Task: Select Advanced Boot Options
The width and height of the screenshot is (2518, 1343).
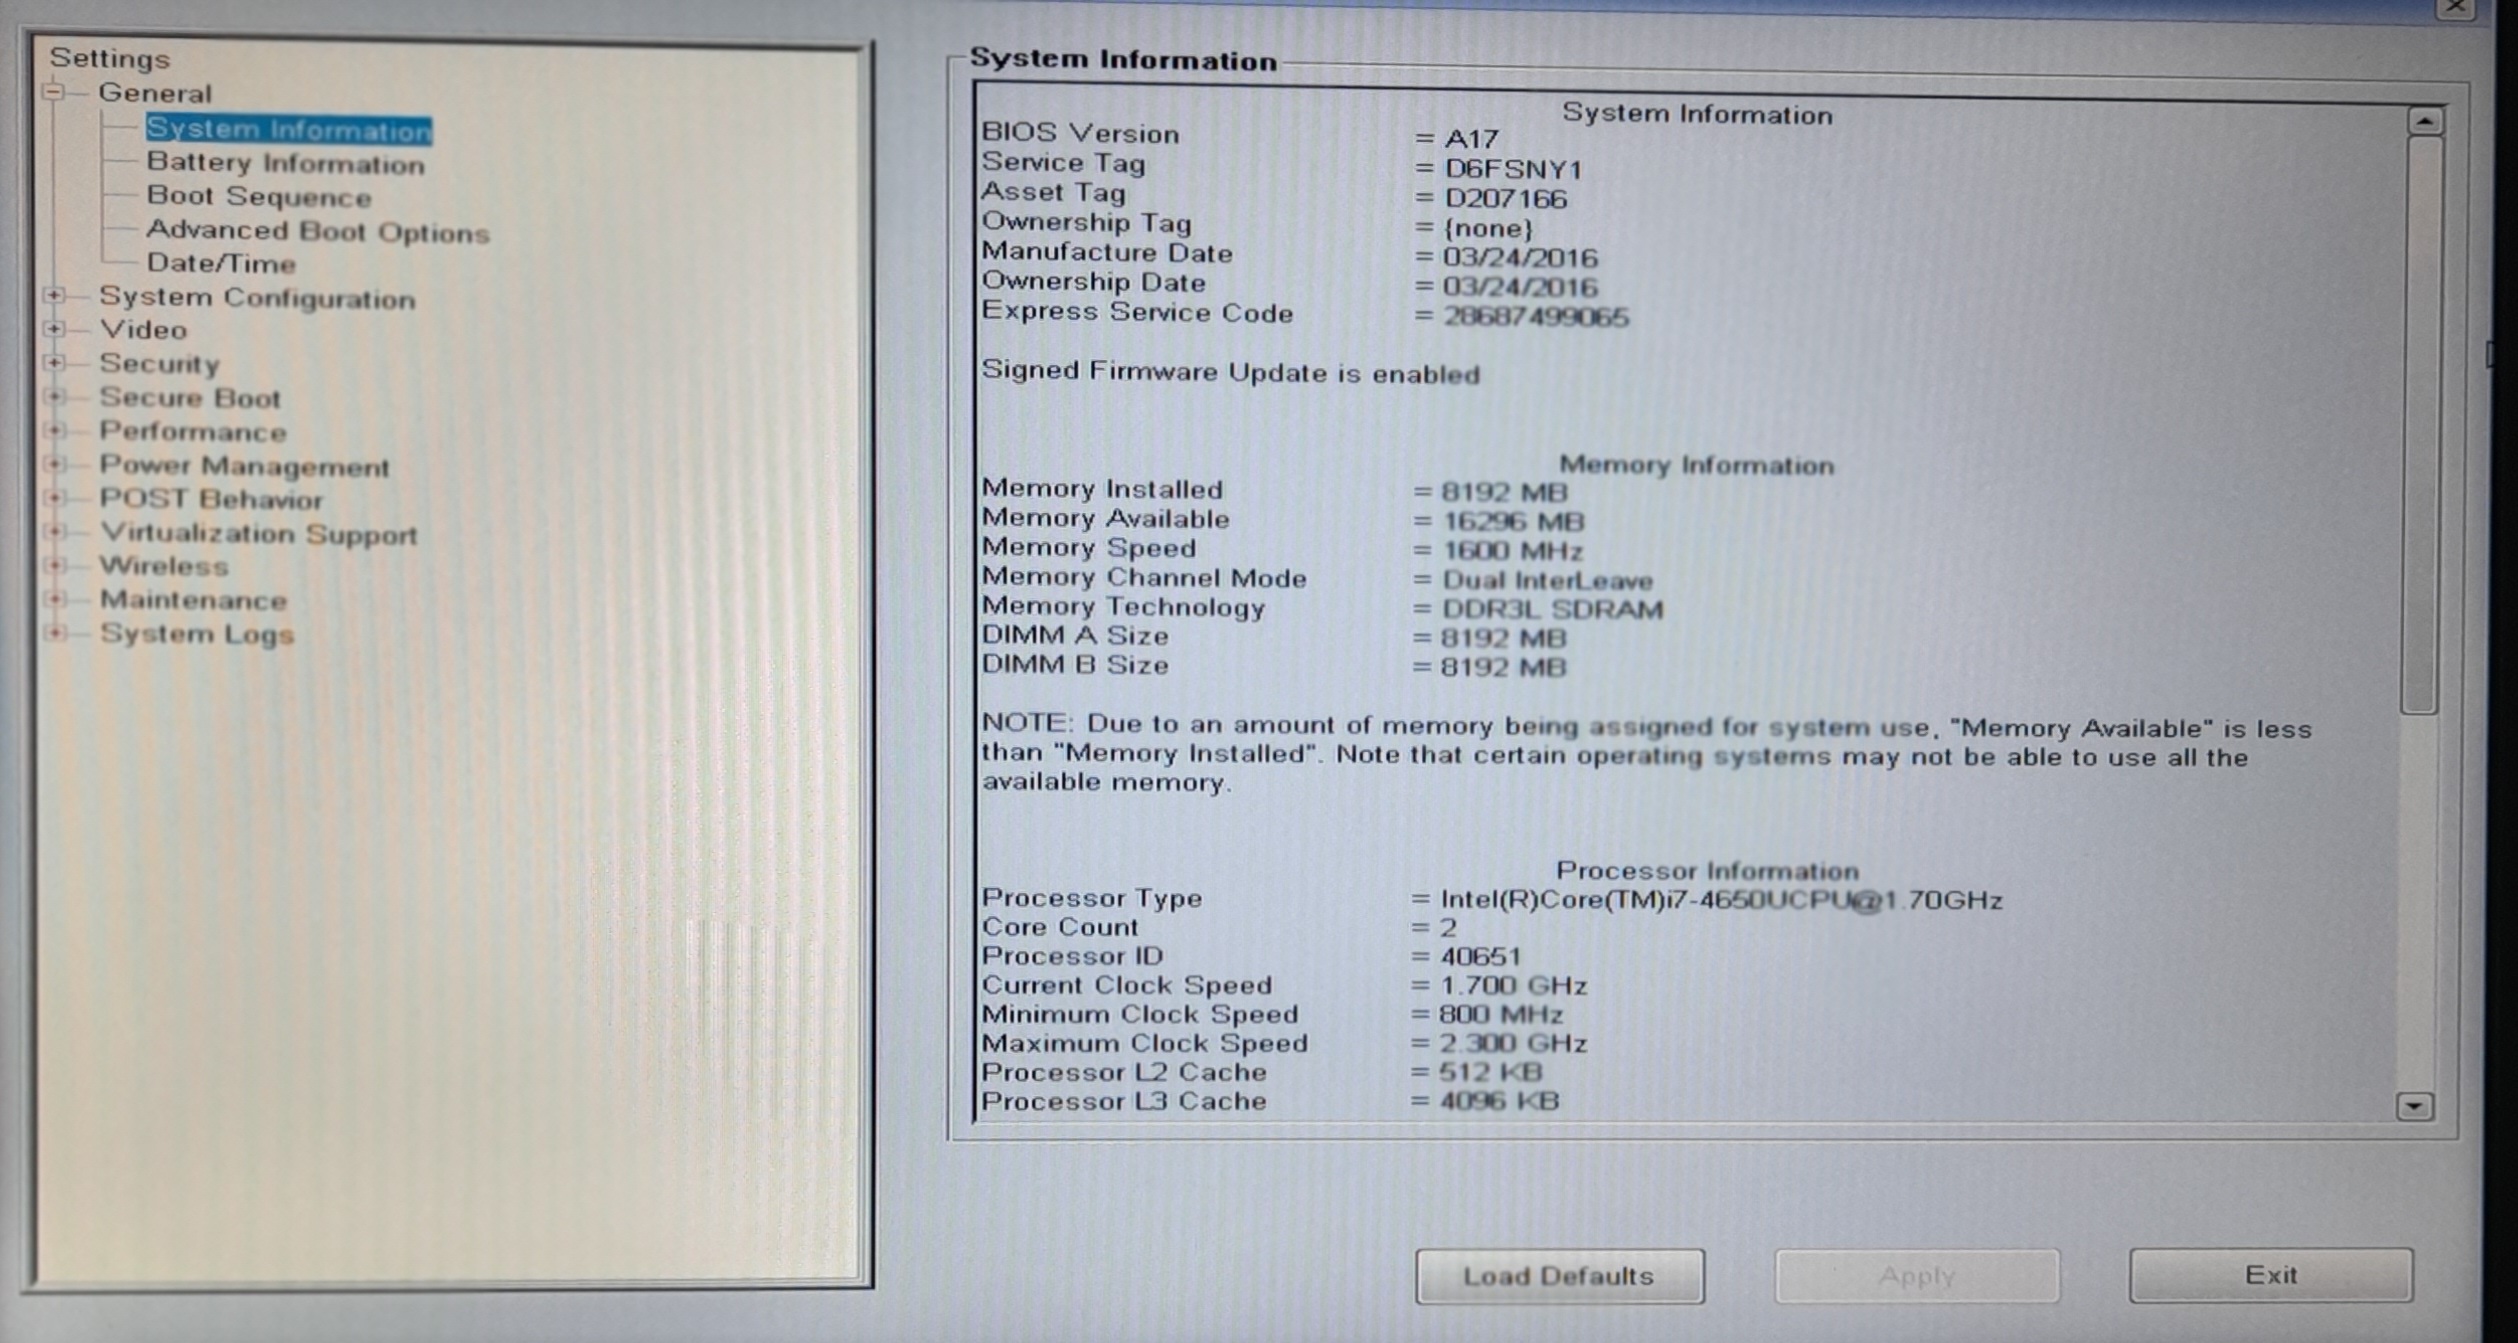Action: click(x=317, y=231)
